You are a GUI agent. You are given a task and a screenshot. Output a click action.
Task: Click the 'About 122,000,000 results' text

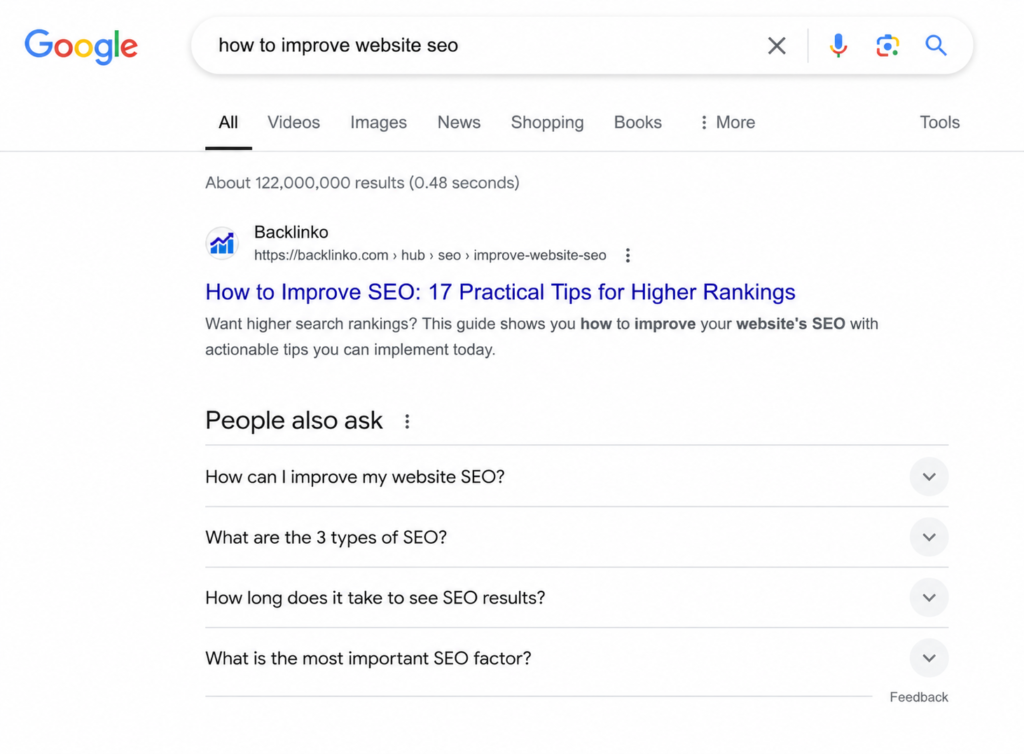click(362, 183)
